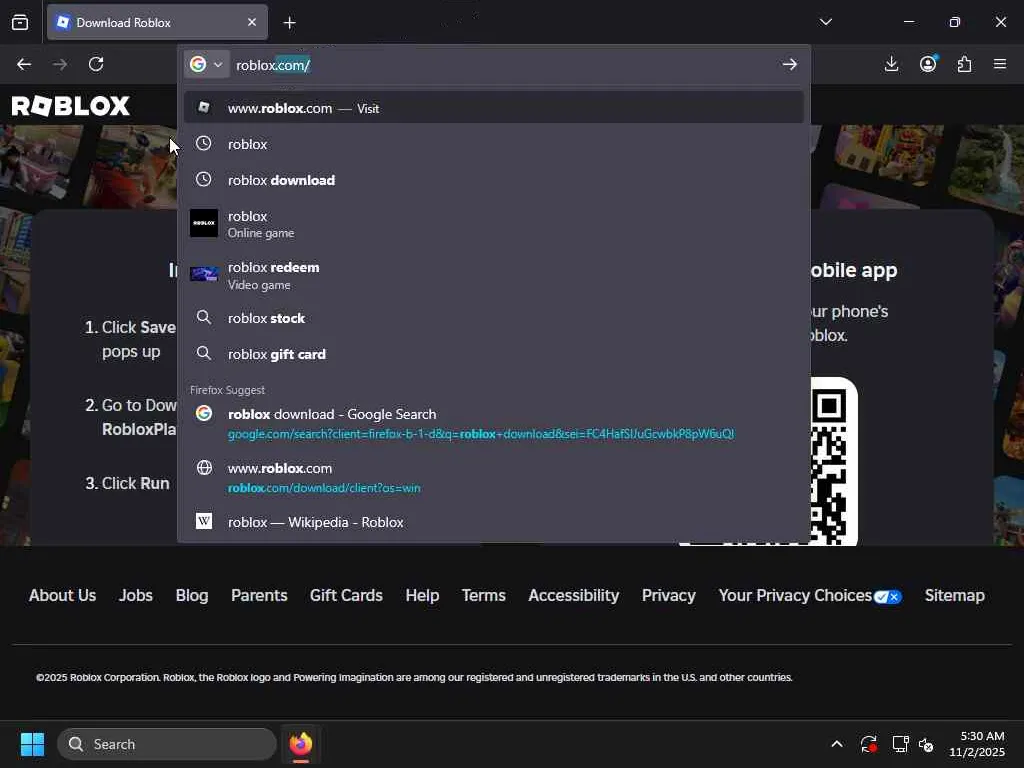Choose the 'roblox download' history suggestion
This screenshot has height=768, width=1024.
(x=494, y=180)
